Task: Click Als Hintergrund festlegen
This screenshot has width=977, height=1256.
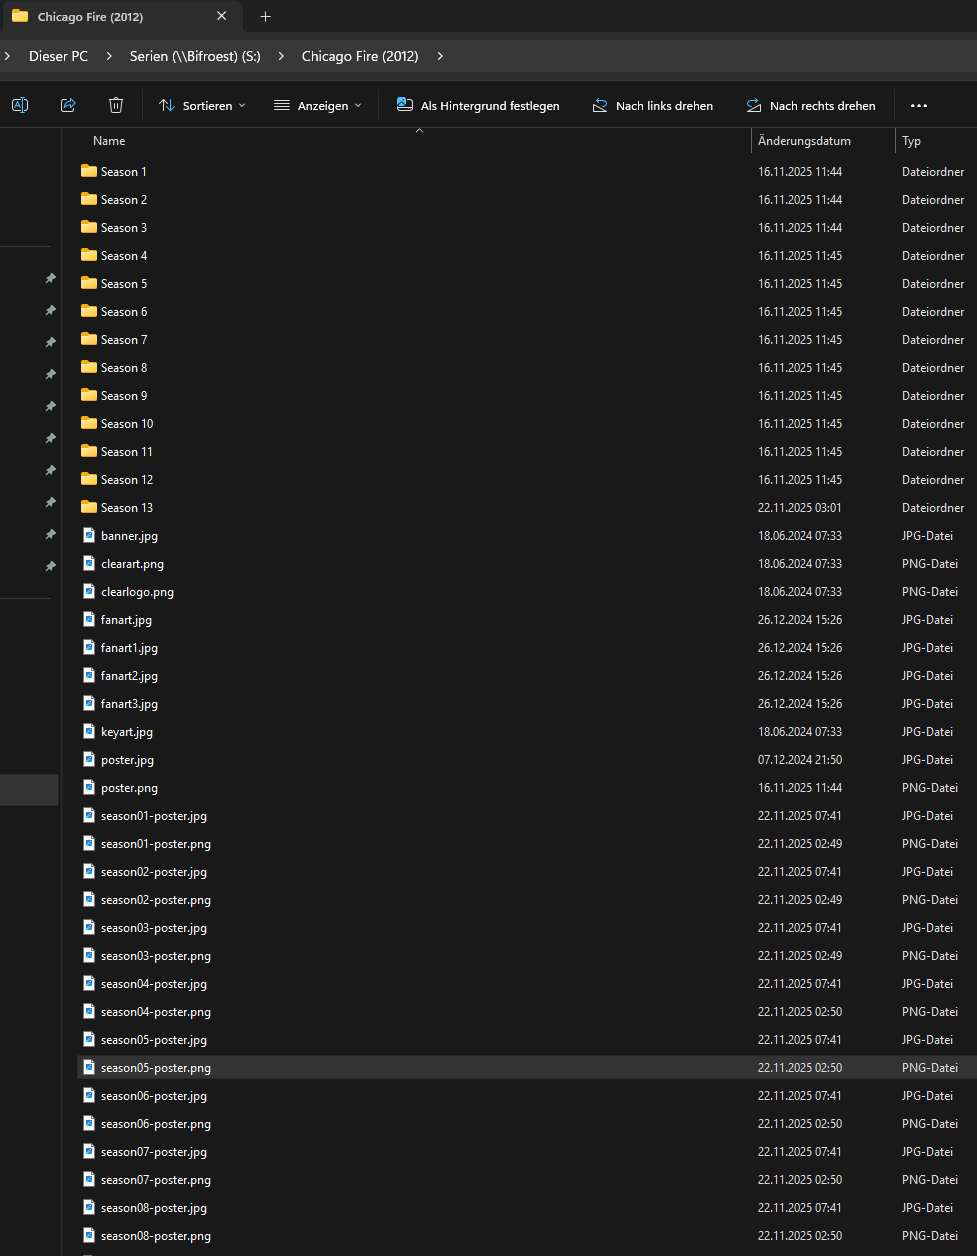Action: pyautogui.click(x=478, y=105)
